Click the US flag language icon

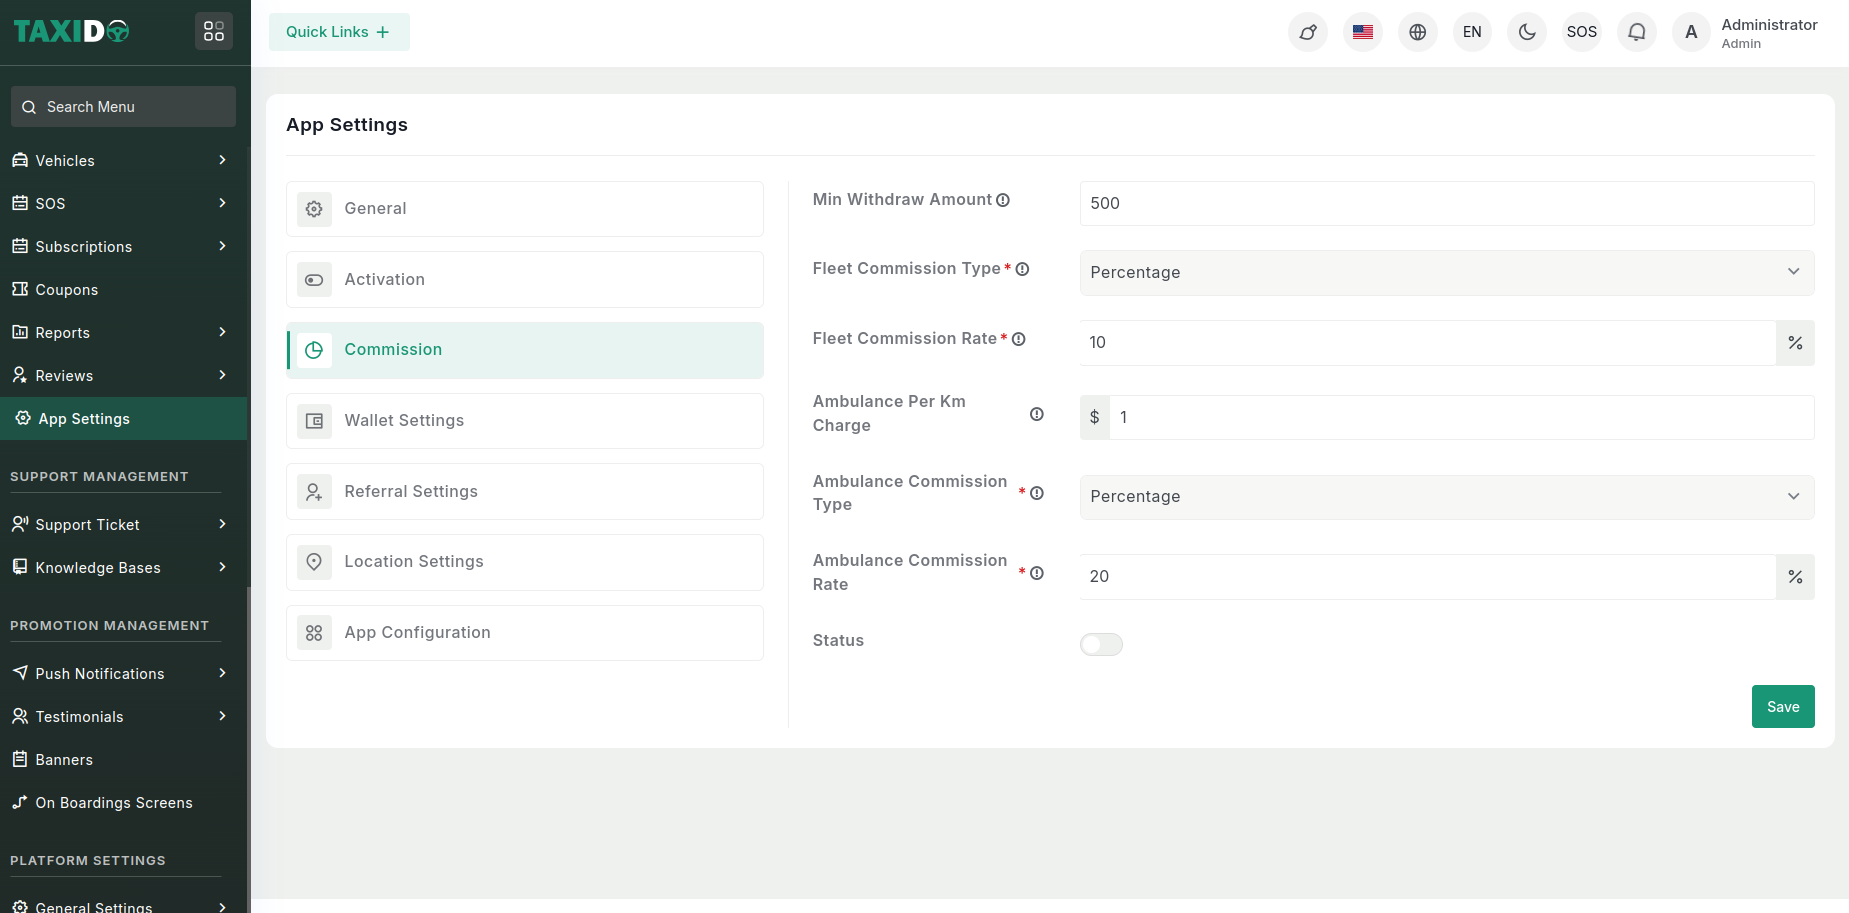tap(1362, 32)
